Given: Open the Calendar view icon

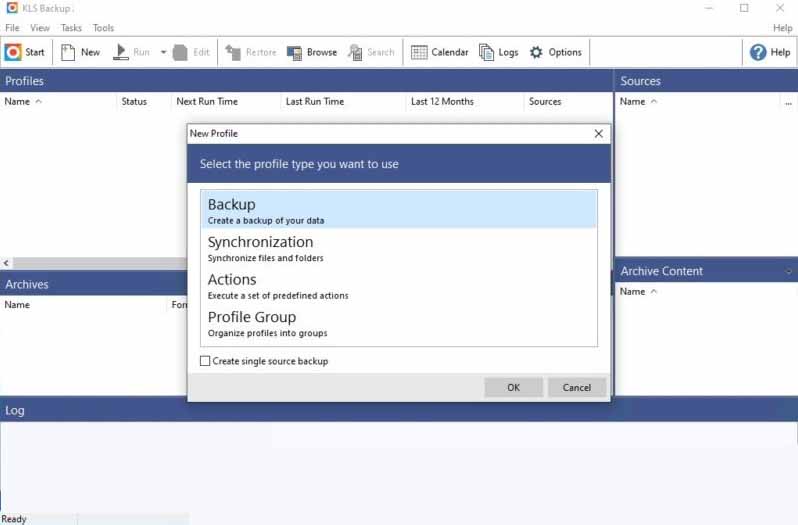Looking at the screenshot, I should (x=419, y=52).
